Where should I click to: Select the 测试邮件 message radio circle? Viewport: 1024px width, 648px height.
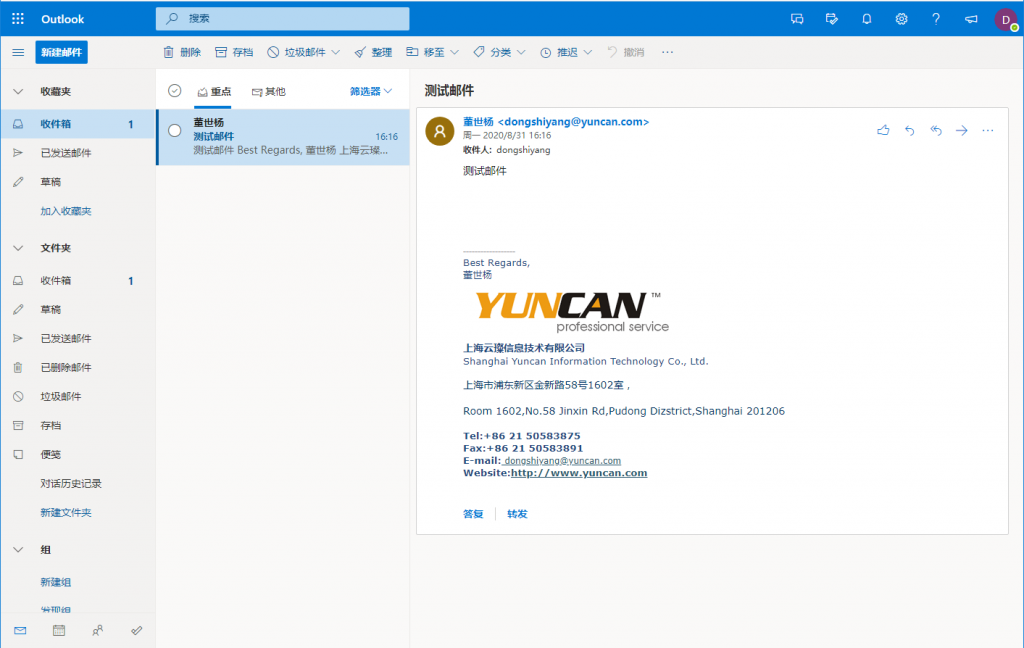174,131
